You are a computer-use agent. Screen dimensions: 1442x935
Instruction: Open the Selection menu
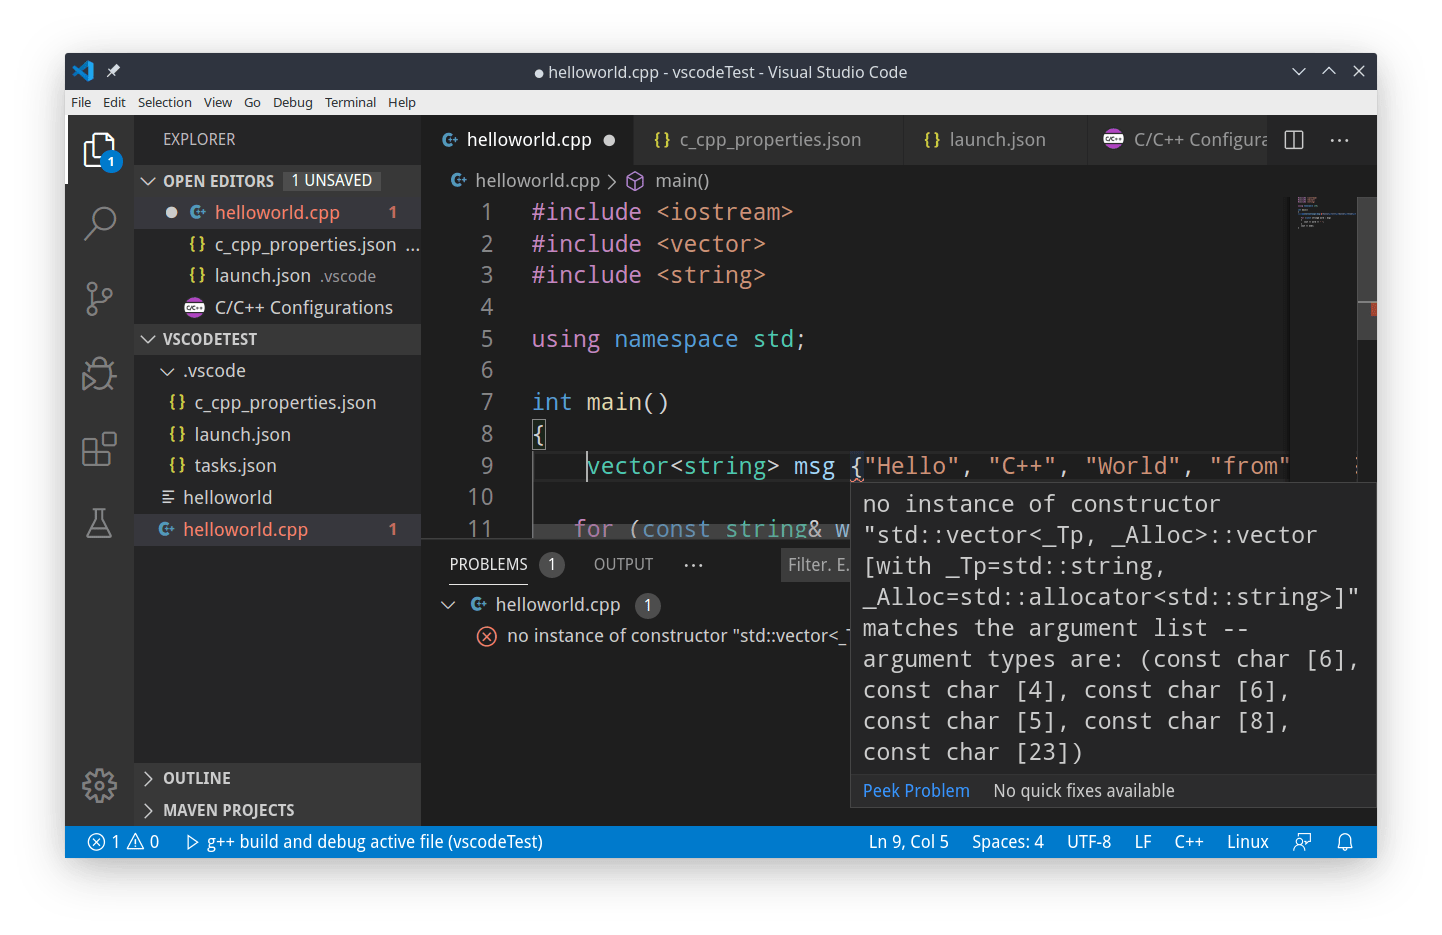(x=164, y=102)
